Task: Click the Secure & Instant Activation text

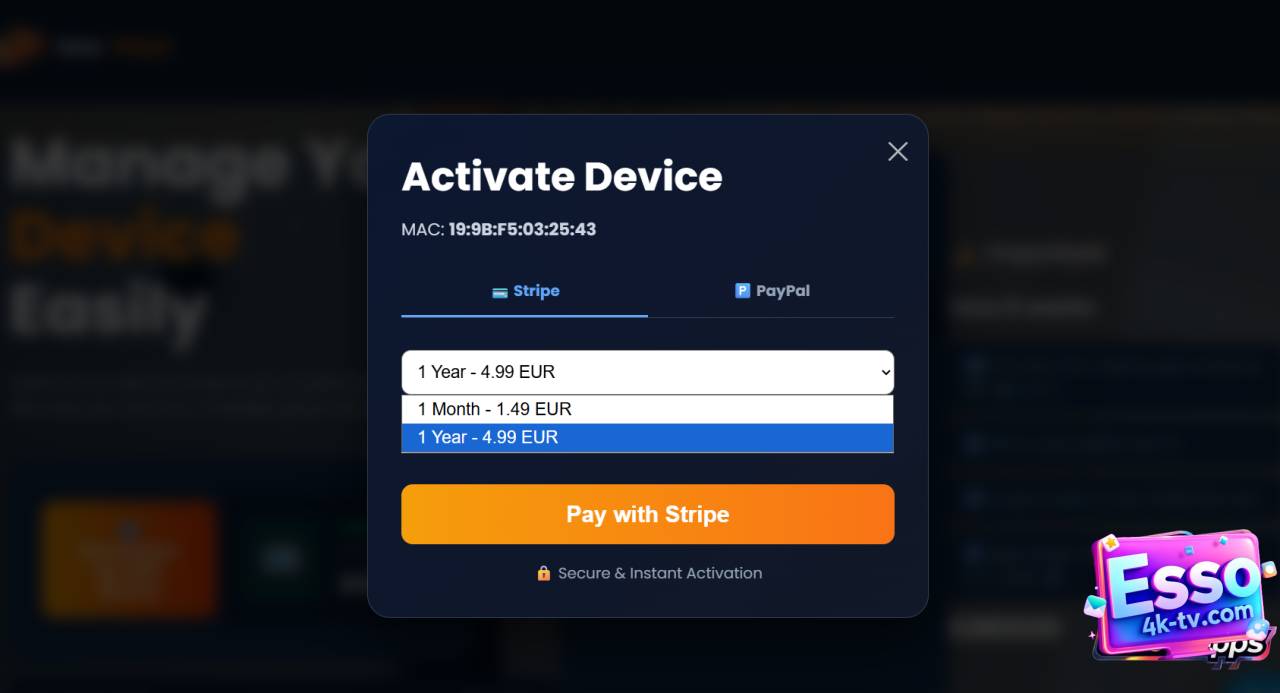Action: (660, 573)
